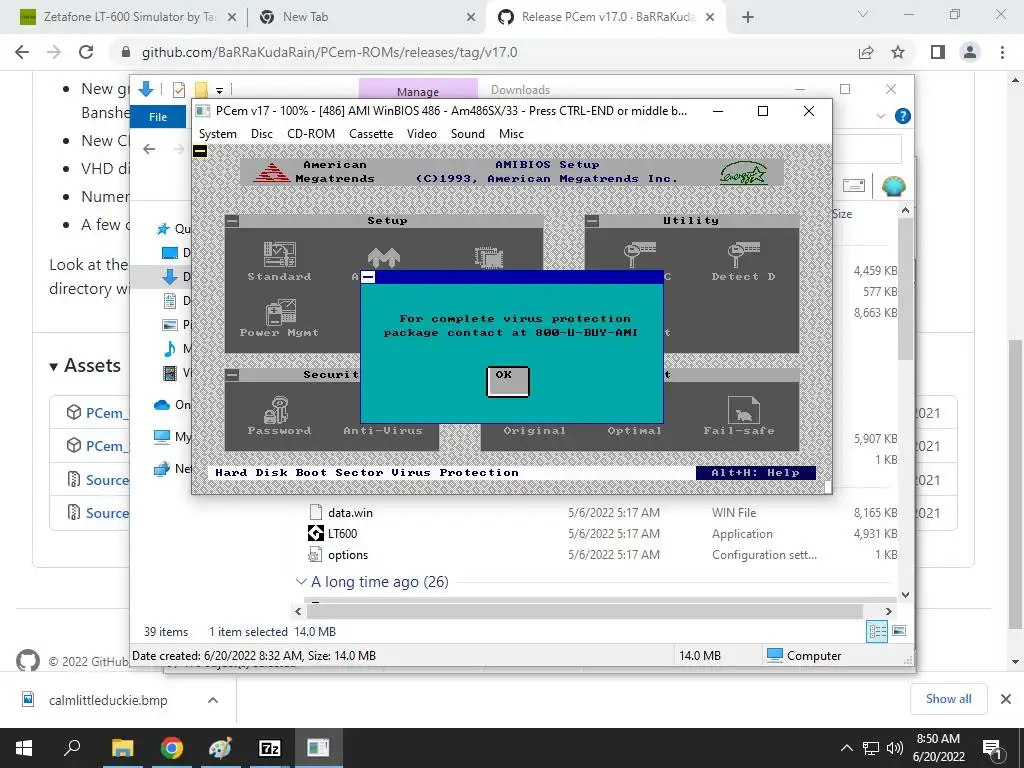Click the Explorer help question mark icon
This screenshot has width=1024, height=768.
(x=903, y=116)
